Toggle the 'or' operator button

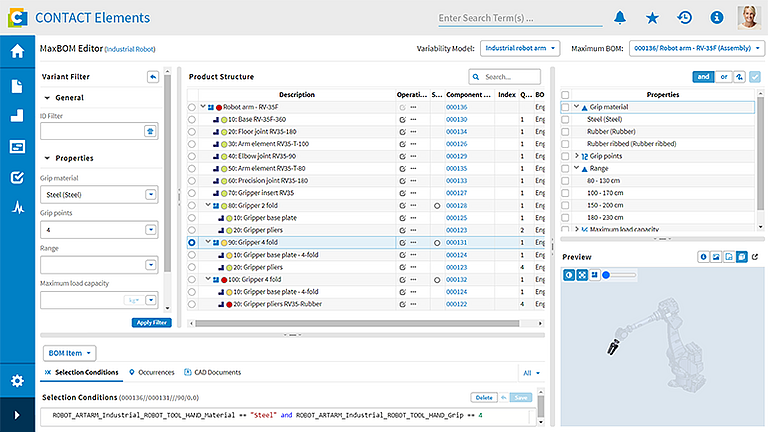[723, 77]
